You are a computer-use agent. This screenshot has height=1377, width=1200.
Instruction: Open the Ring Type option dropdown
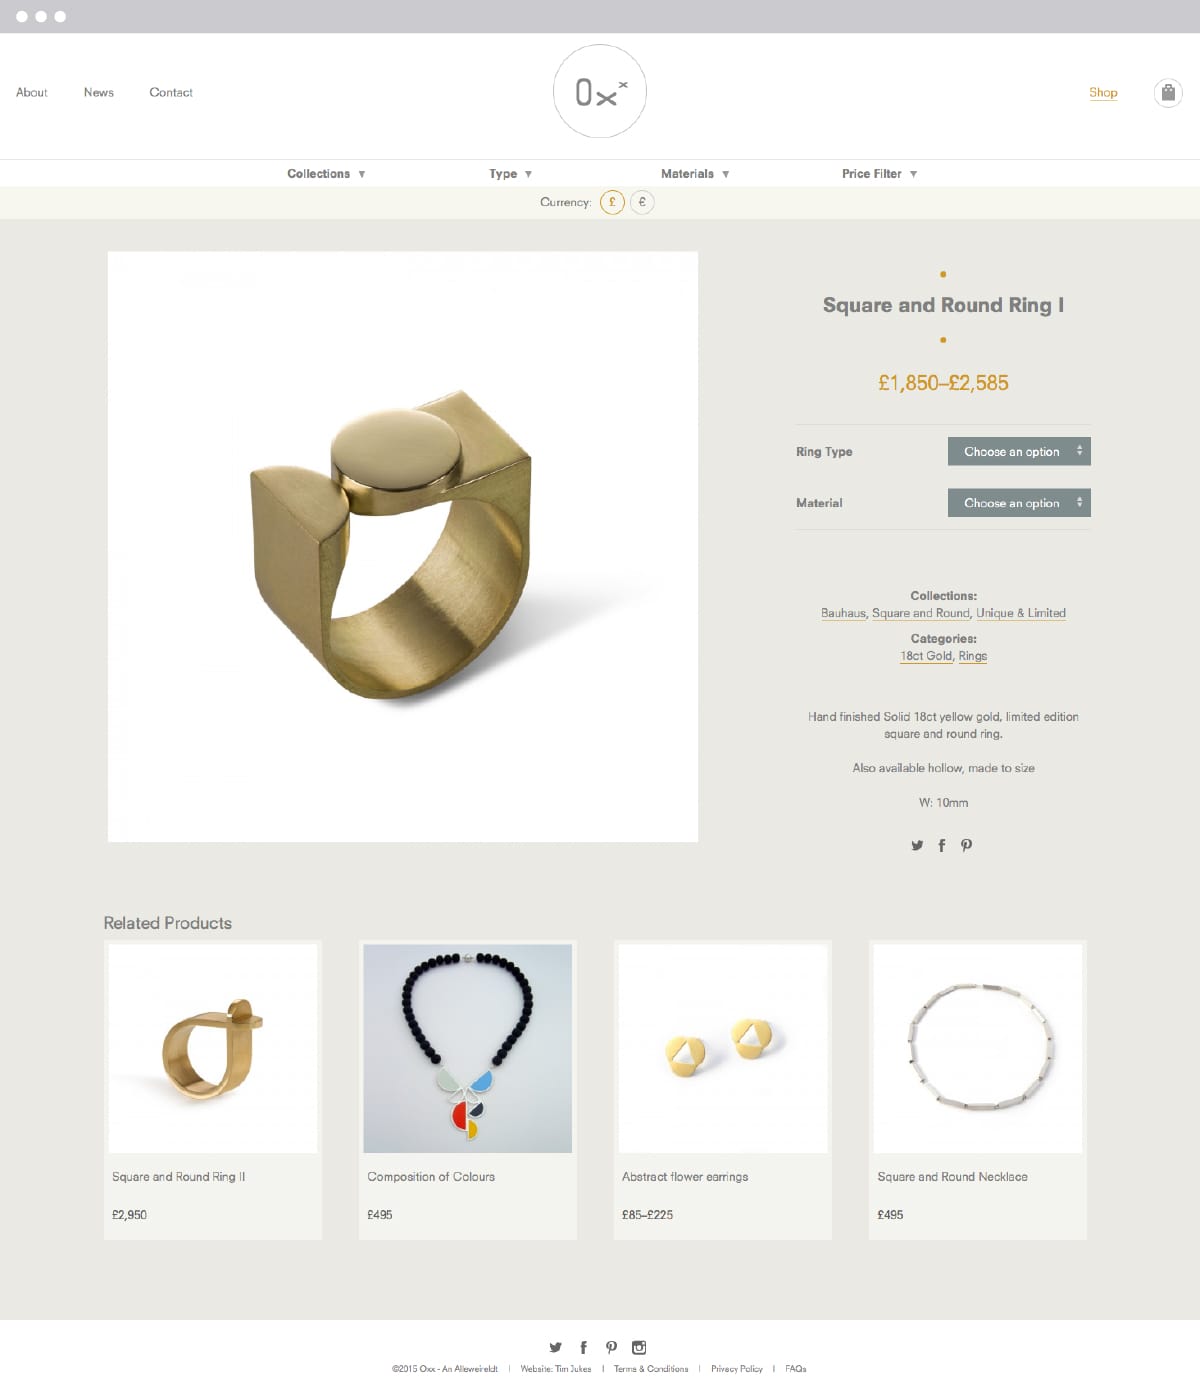[1019, 451]
